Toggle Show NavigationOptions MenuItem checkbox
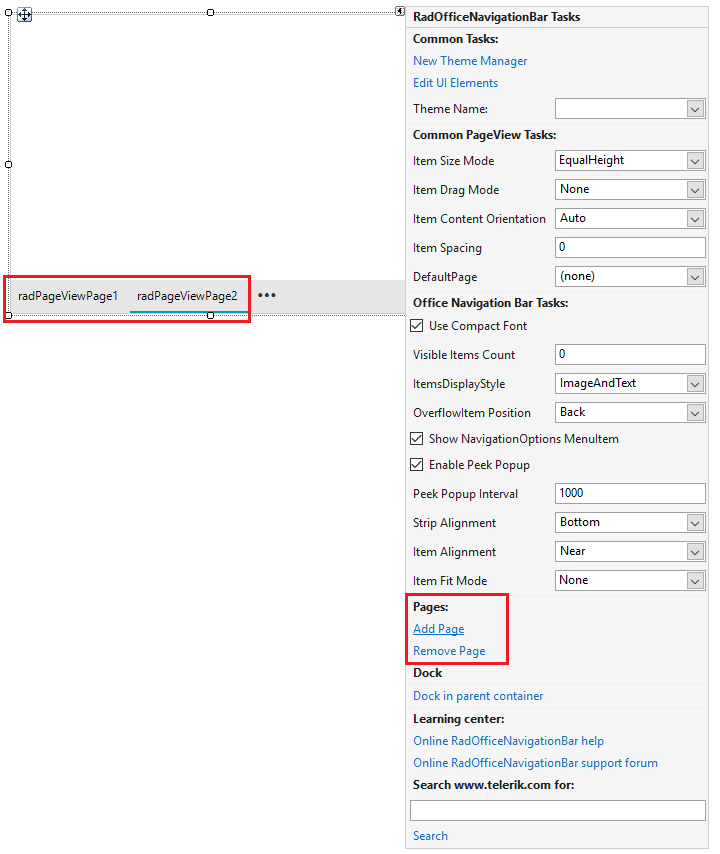This screenshot has height=854, width=720. tap(417, 438)
